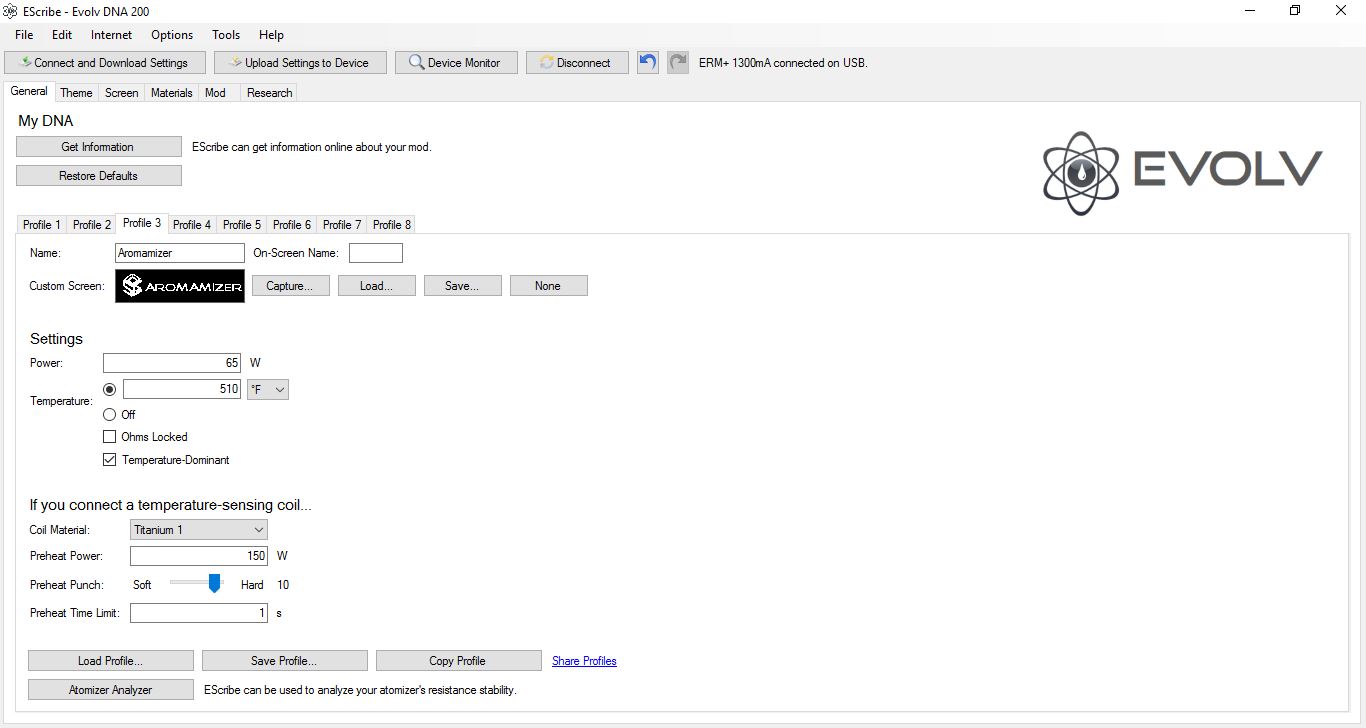Click the undo arrow icon in toolbar
Image resolution: width=1366 pixels, height=728 pixels.
[x=648, y=62]
